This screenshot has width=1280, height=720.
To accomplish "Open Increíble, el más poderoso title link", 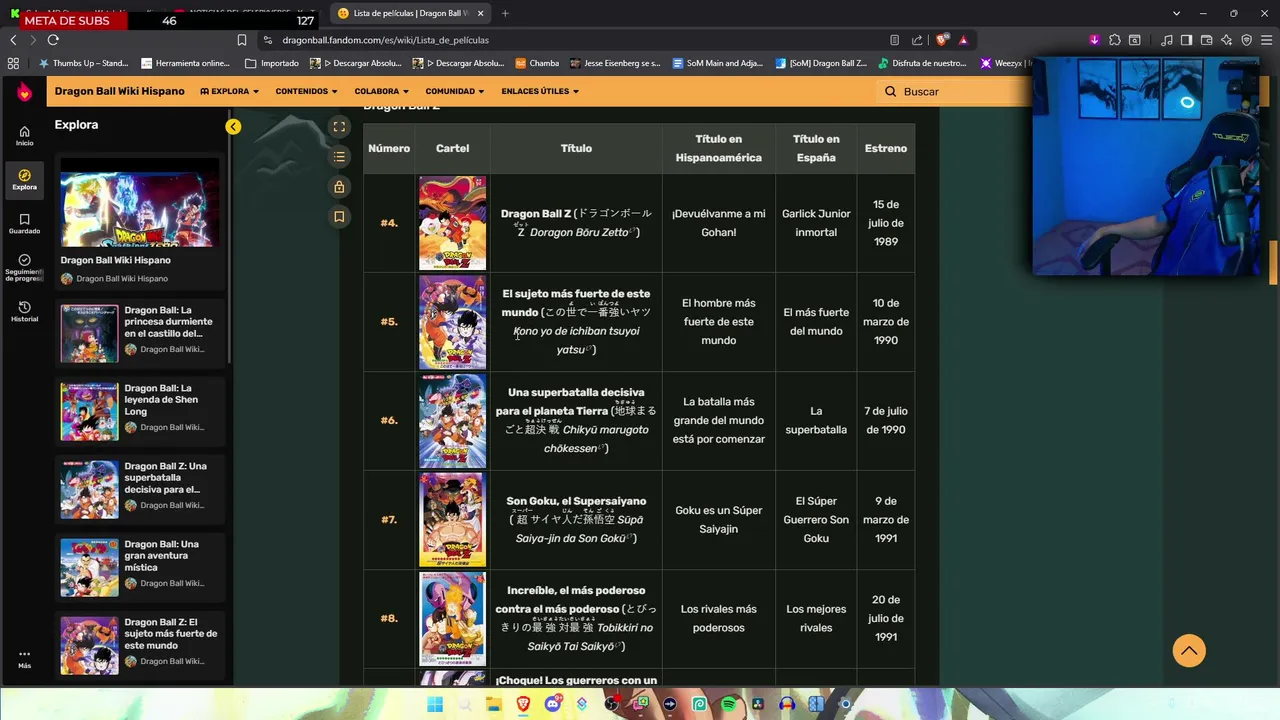I will pos(570,599).
